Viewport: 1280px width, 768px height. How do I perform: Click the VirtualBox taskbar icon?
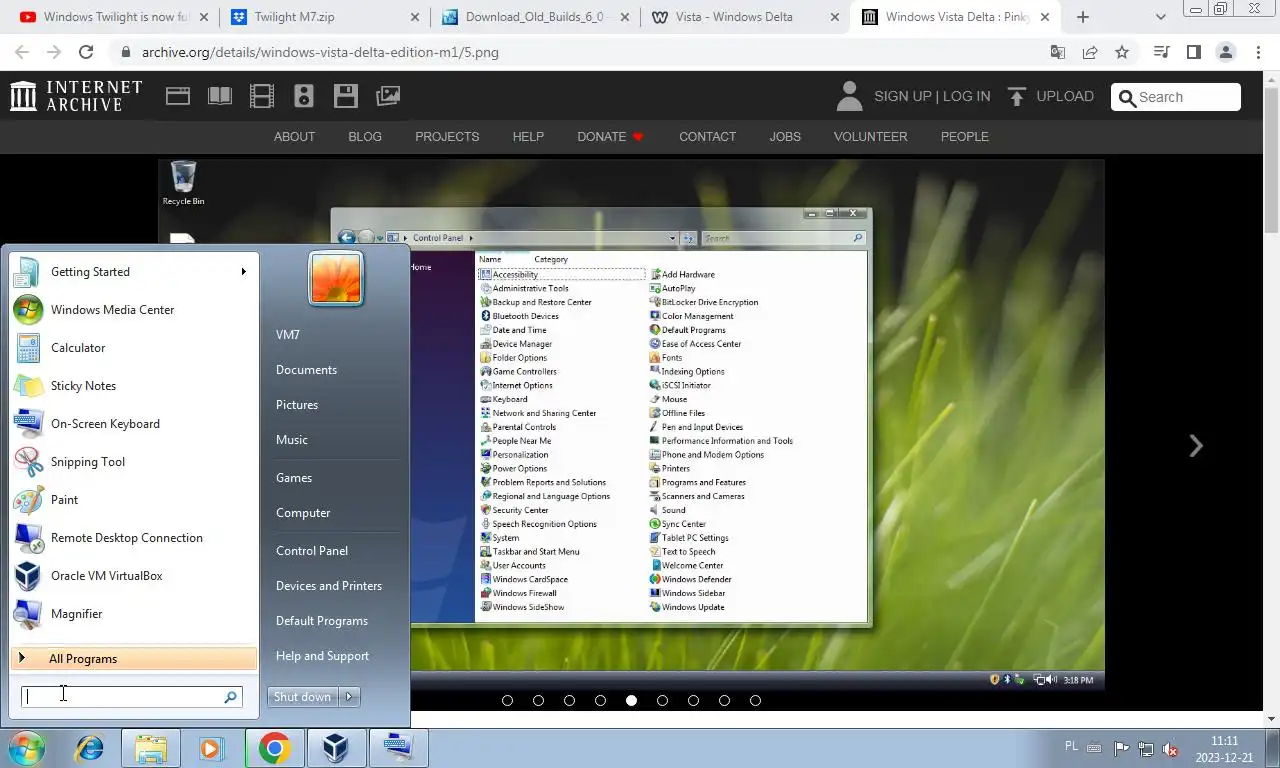(334, 748)
